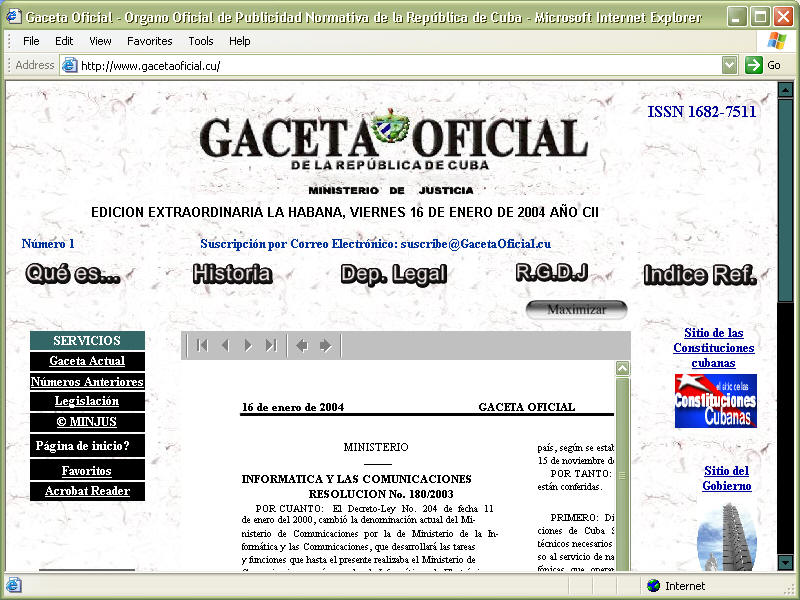The width and height of the screenshot is (800, 600).
Task: Click the page scrollbar up arrow
Action: (785, 90)
